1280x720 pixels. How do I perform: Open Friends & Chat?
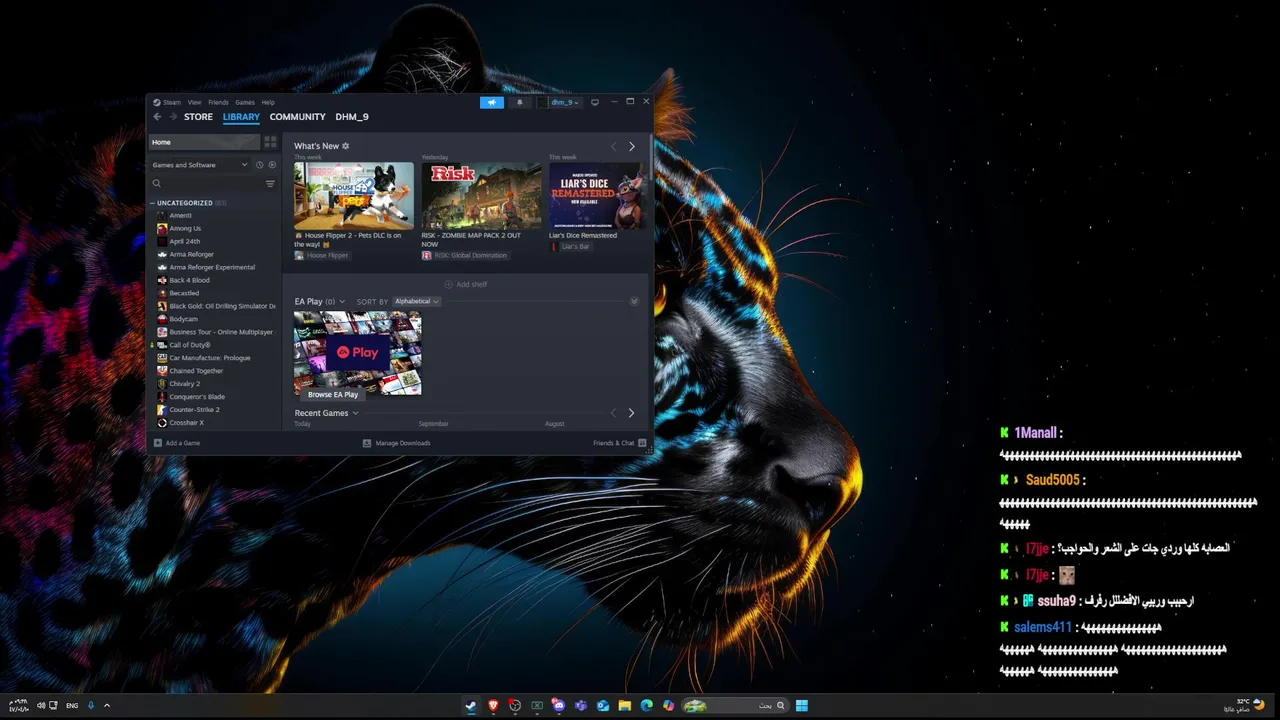click(619, 443)
